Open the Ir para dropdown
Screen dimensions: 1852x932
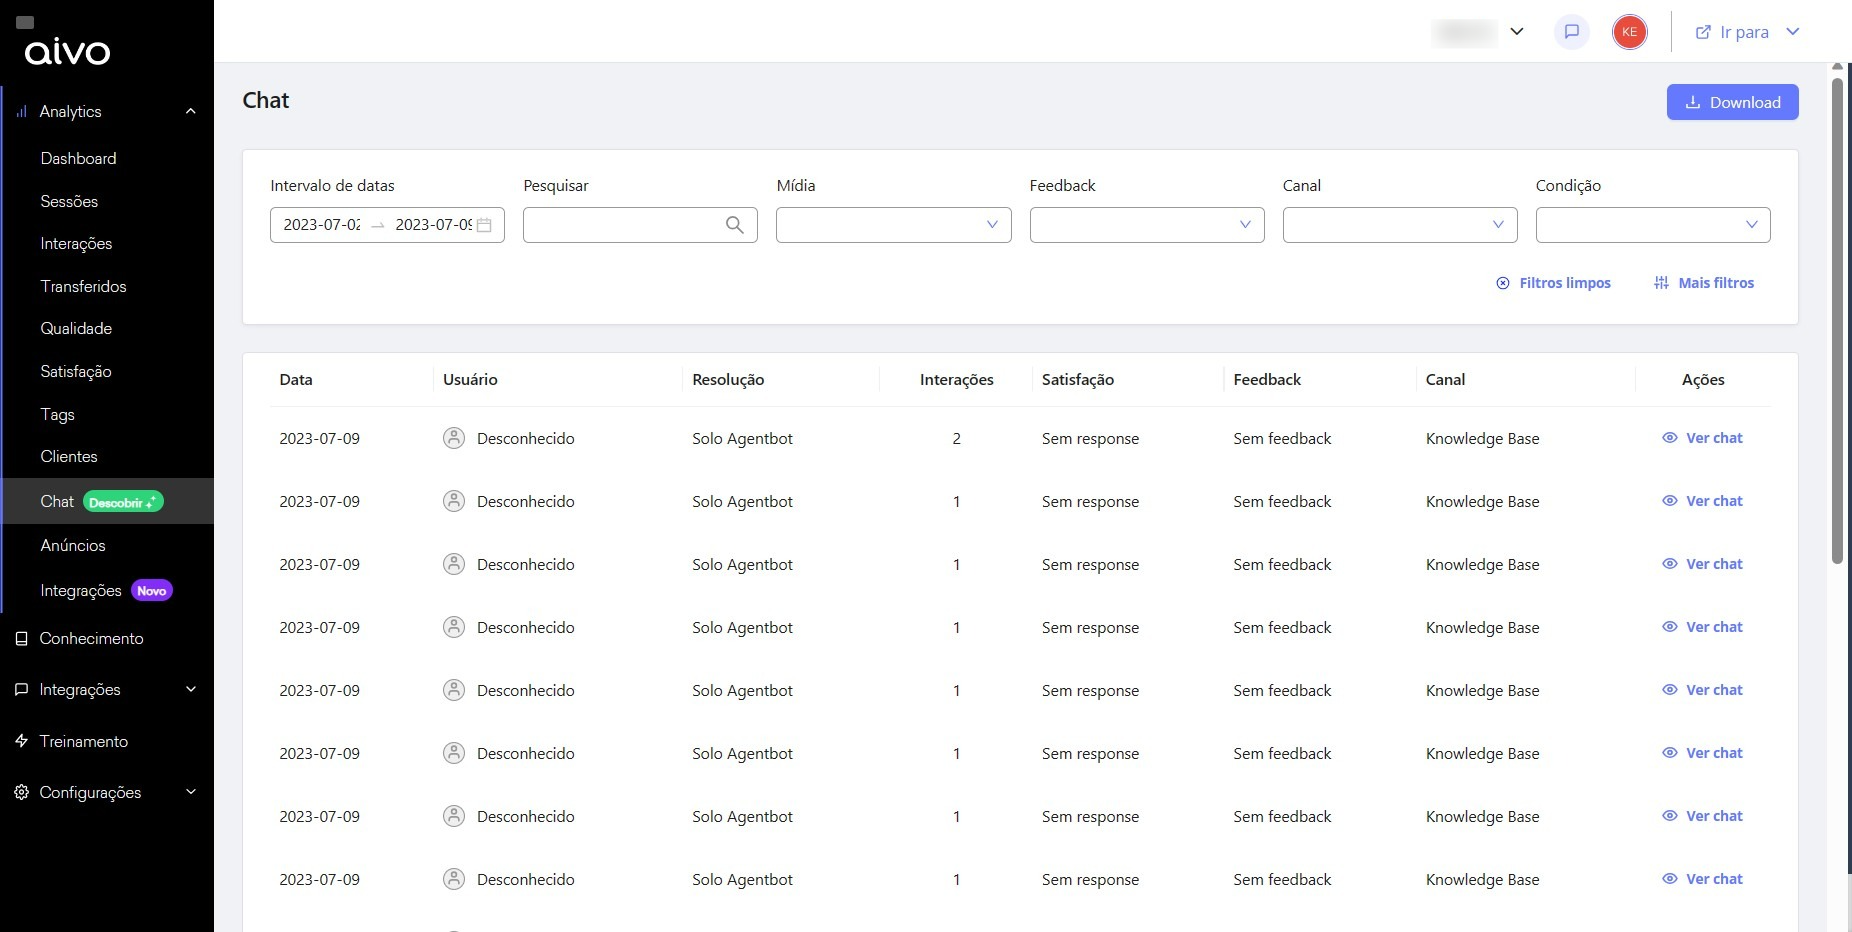coord(1746,32)
